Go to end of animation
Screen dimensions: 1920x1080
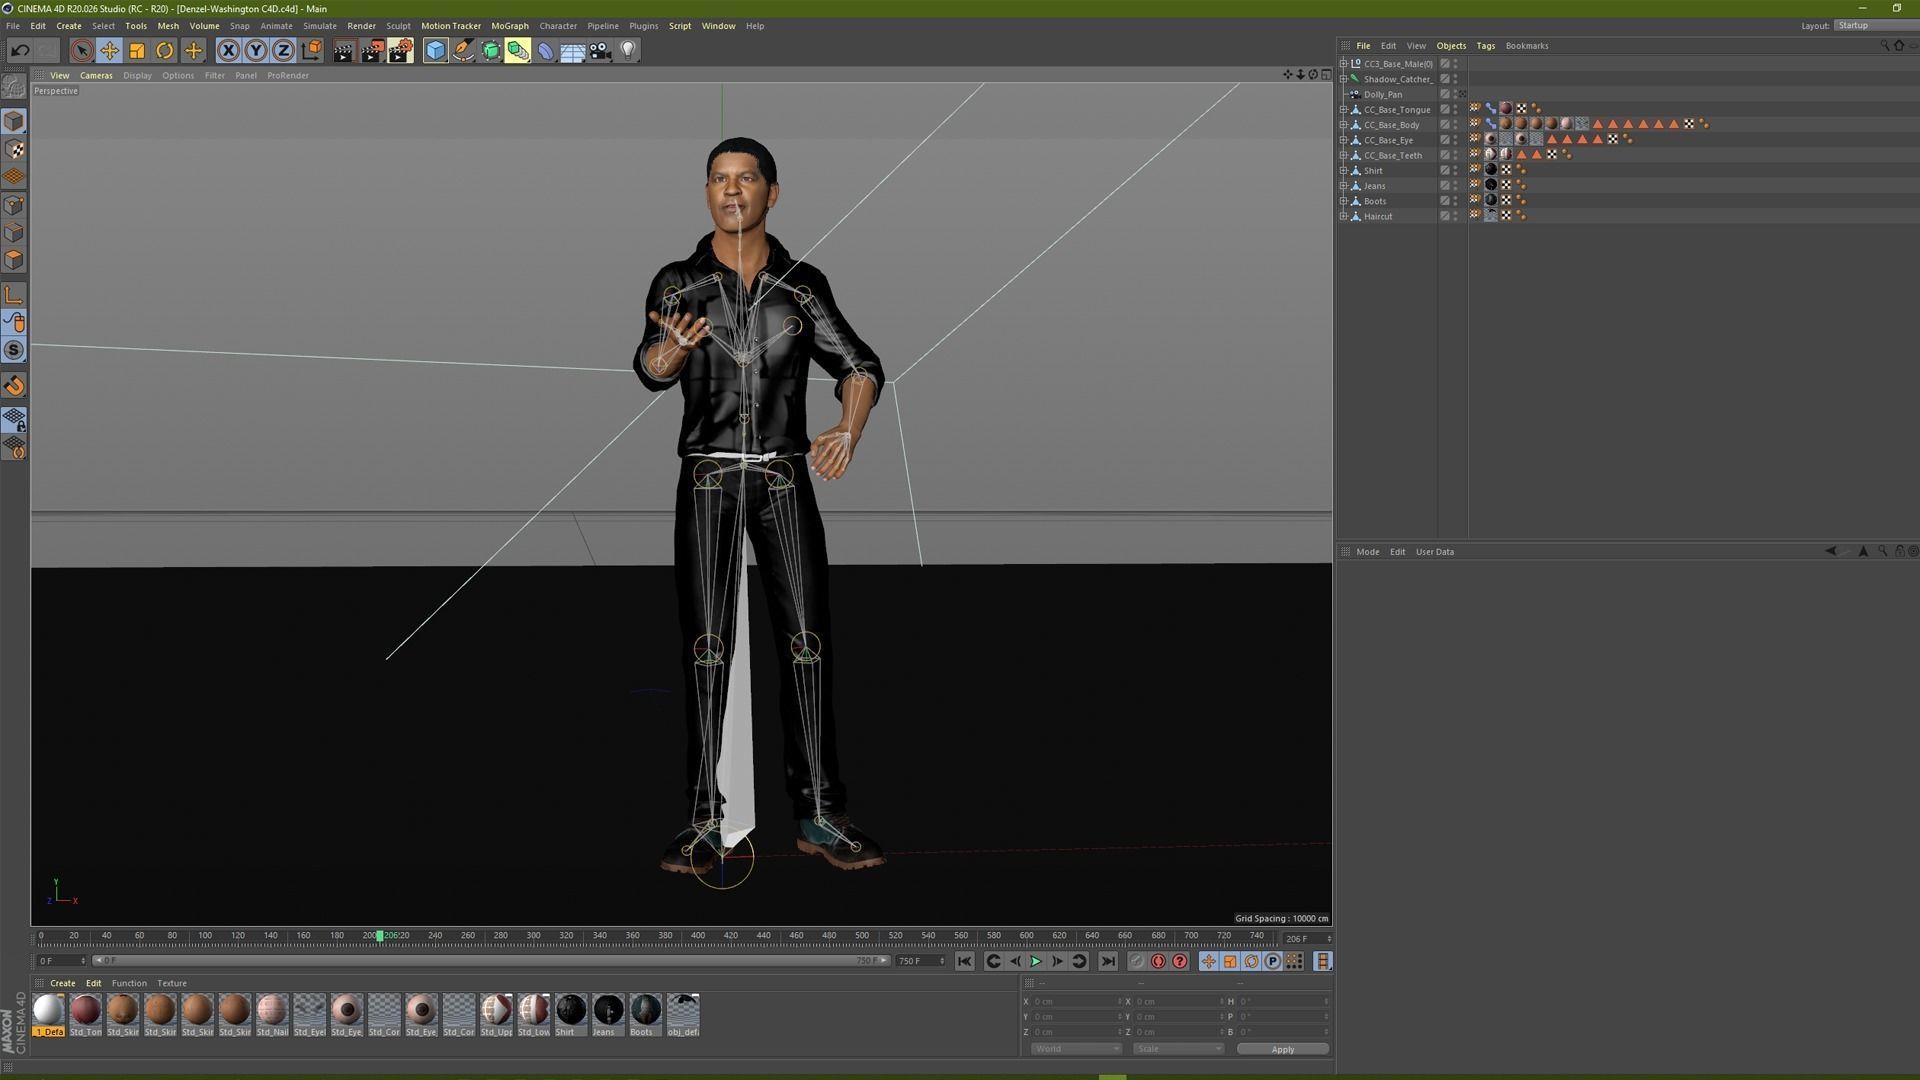pyautogui.click(x=1108, y=961)
